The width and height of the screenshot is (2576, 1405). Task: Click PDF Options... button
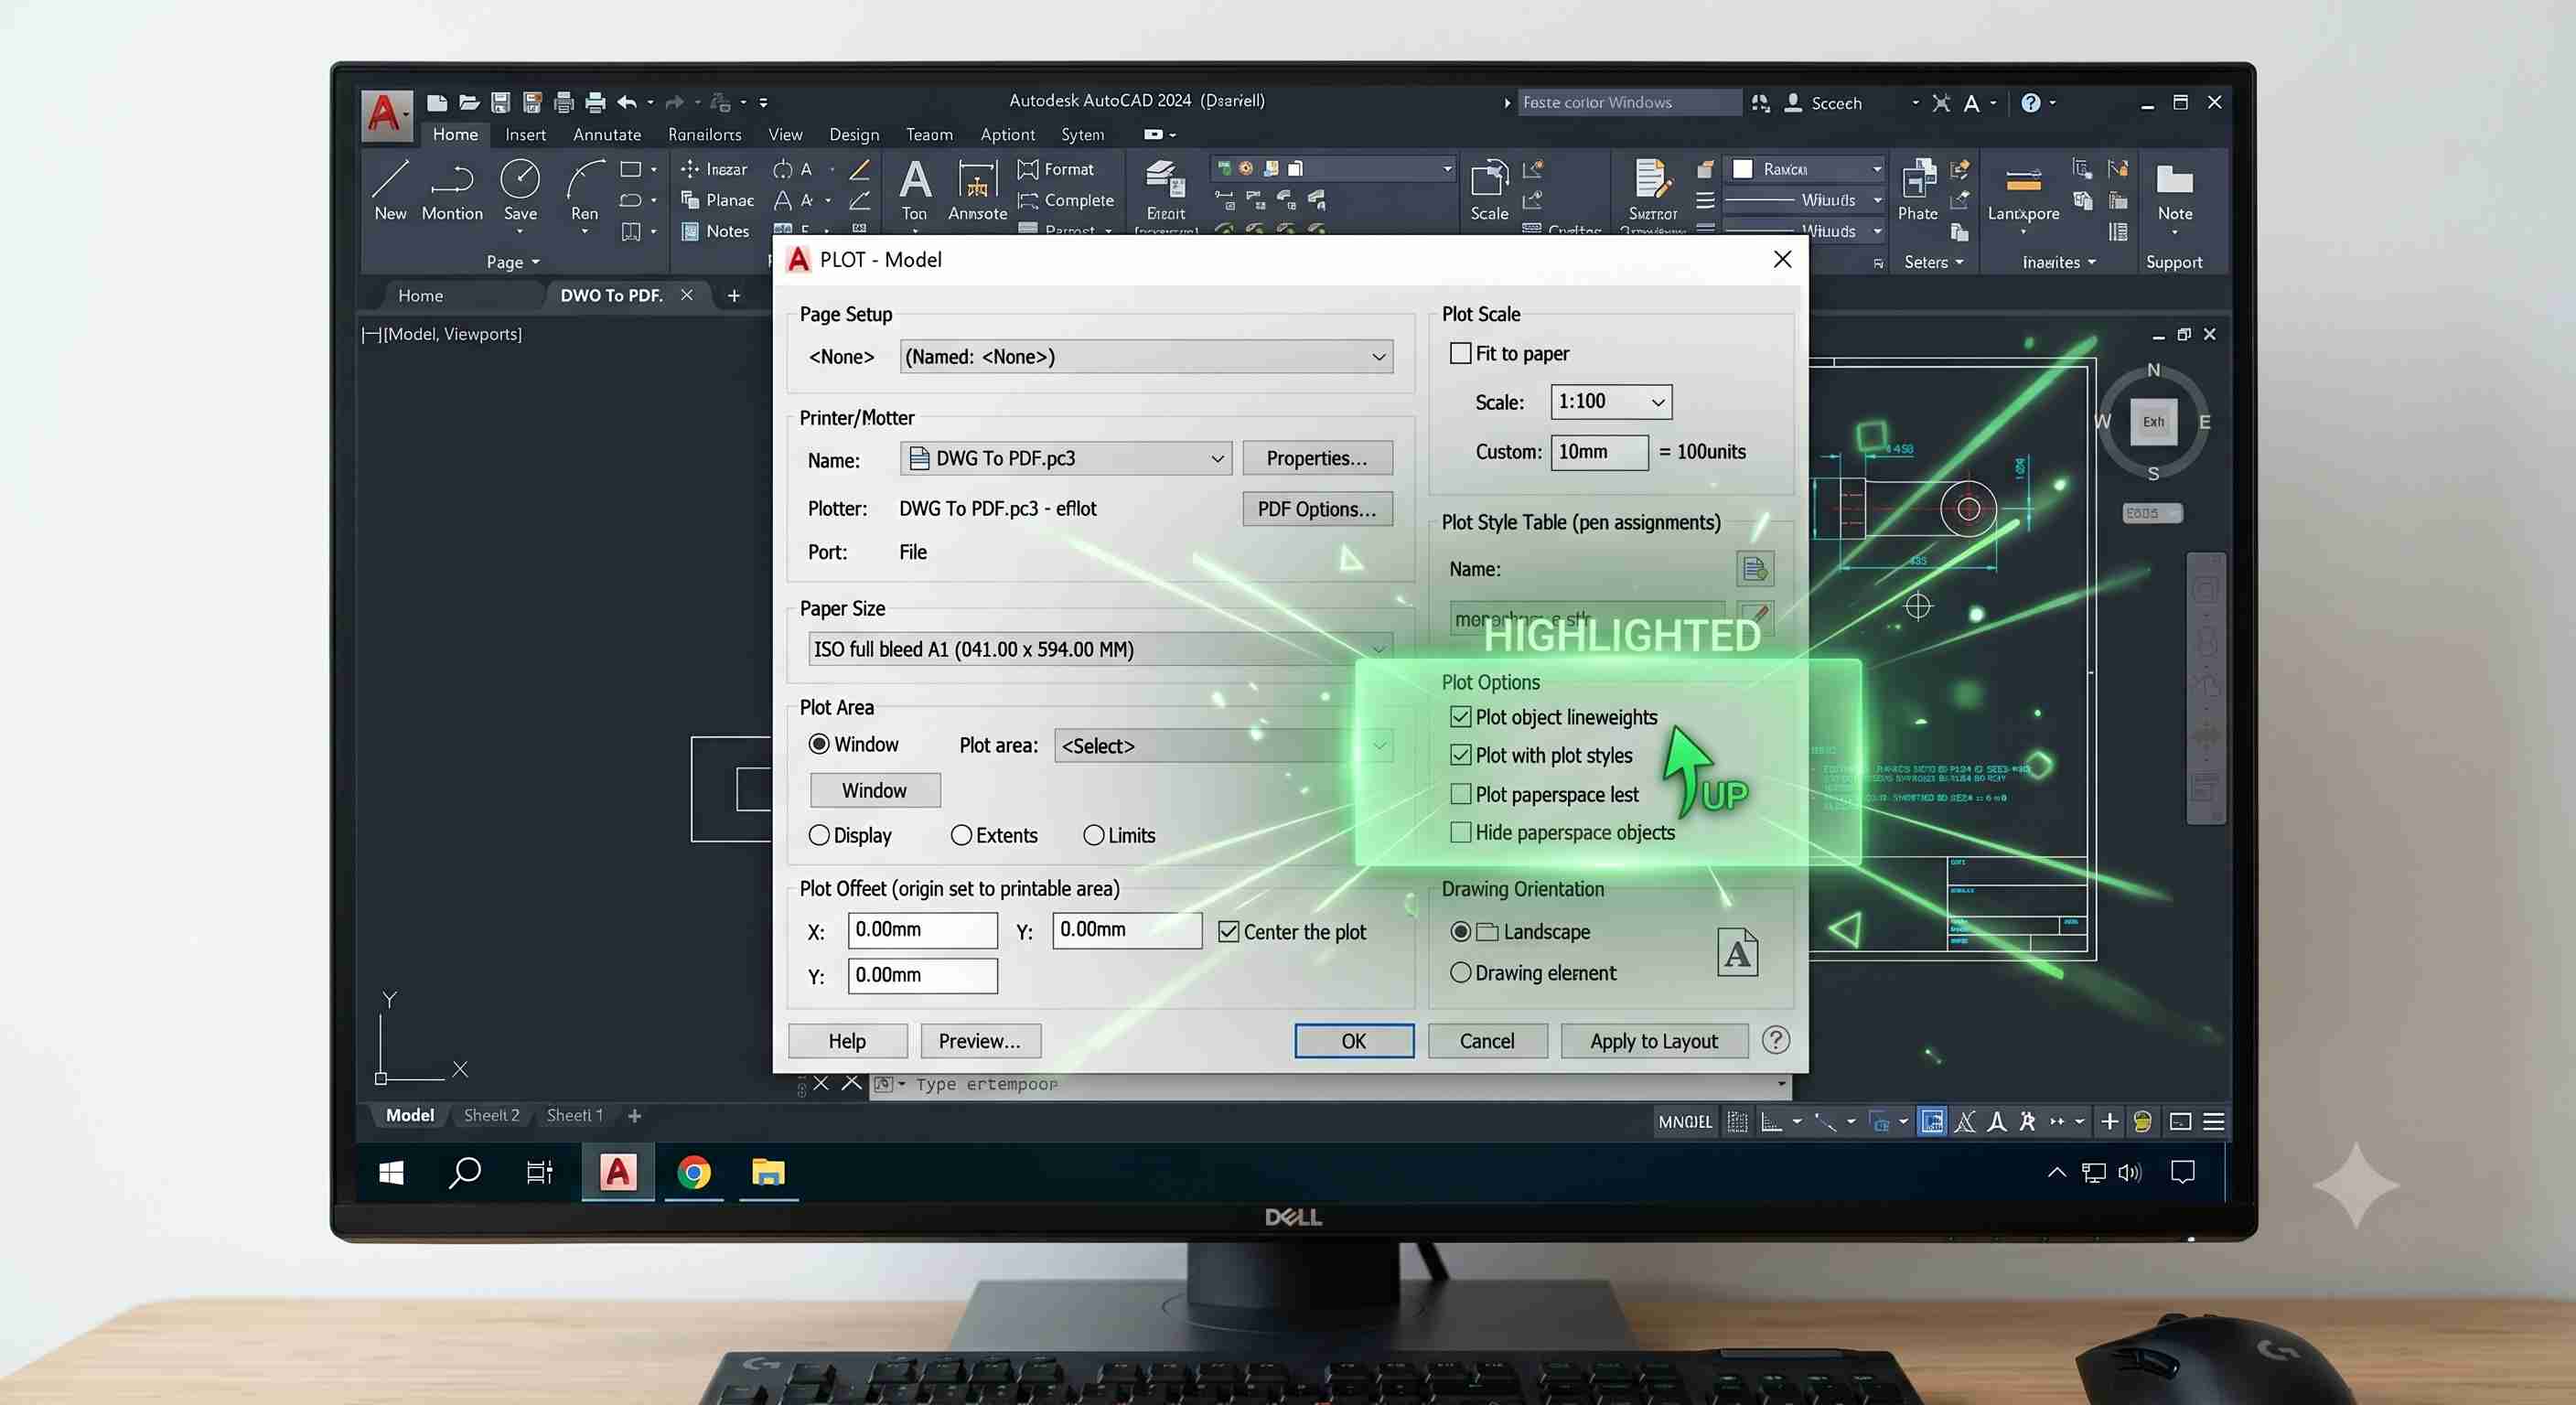coord(1317,509)
